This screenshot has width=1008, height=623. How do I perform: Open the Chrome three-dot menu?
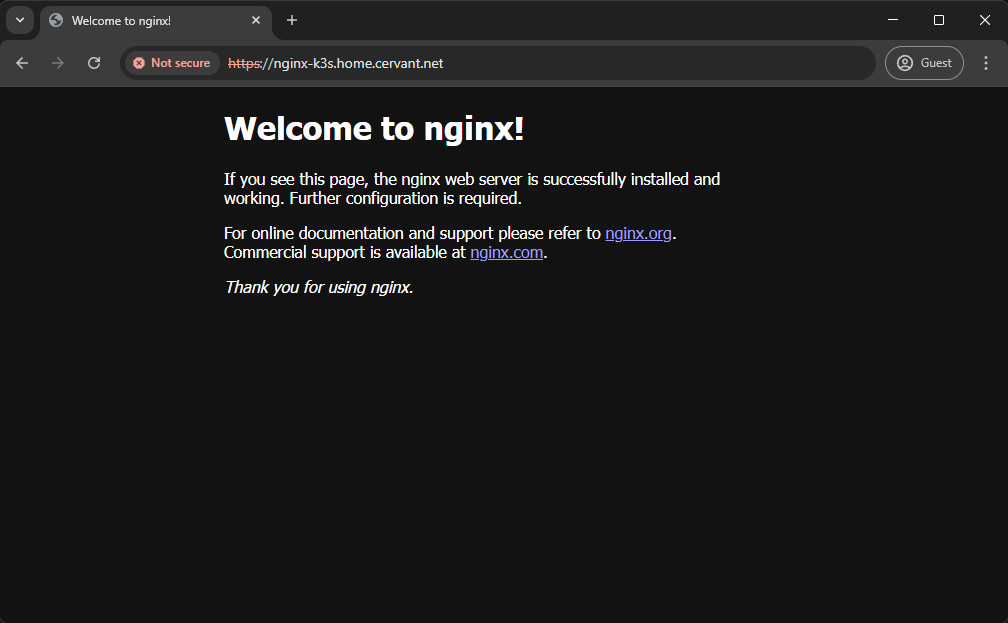tap(986, 63)
